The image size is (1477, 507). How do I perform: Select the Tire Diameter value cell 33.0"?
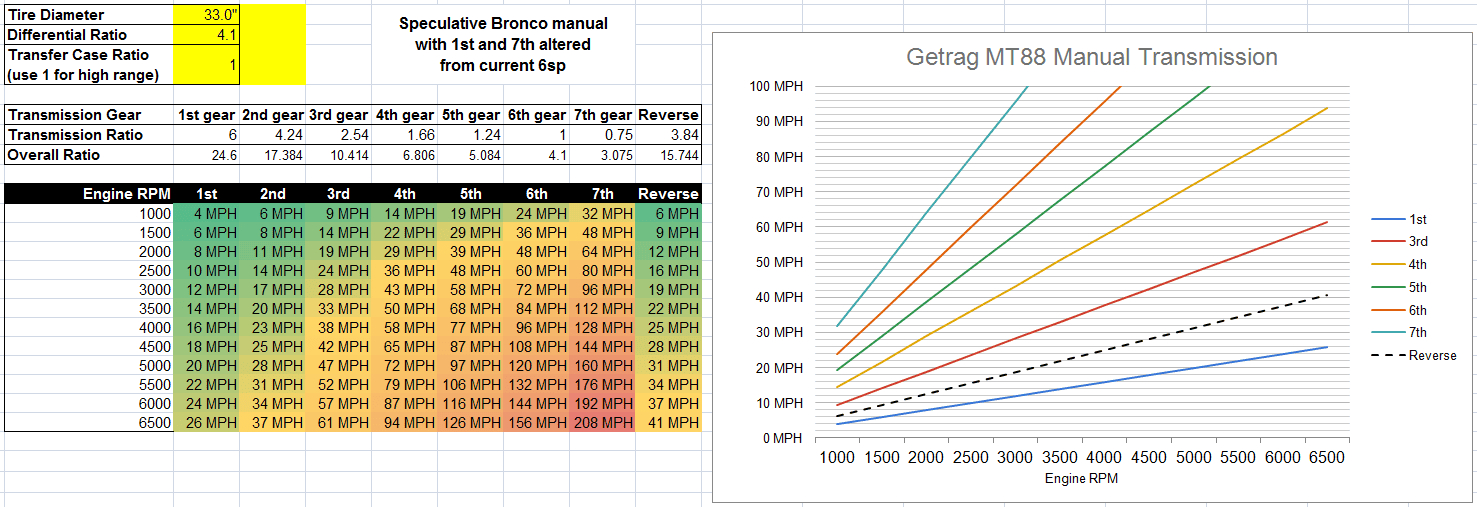click(205, 15)
